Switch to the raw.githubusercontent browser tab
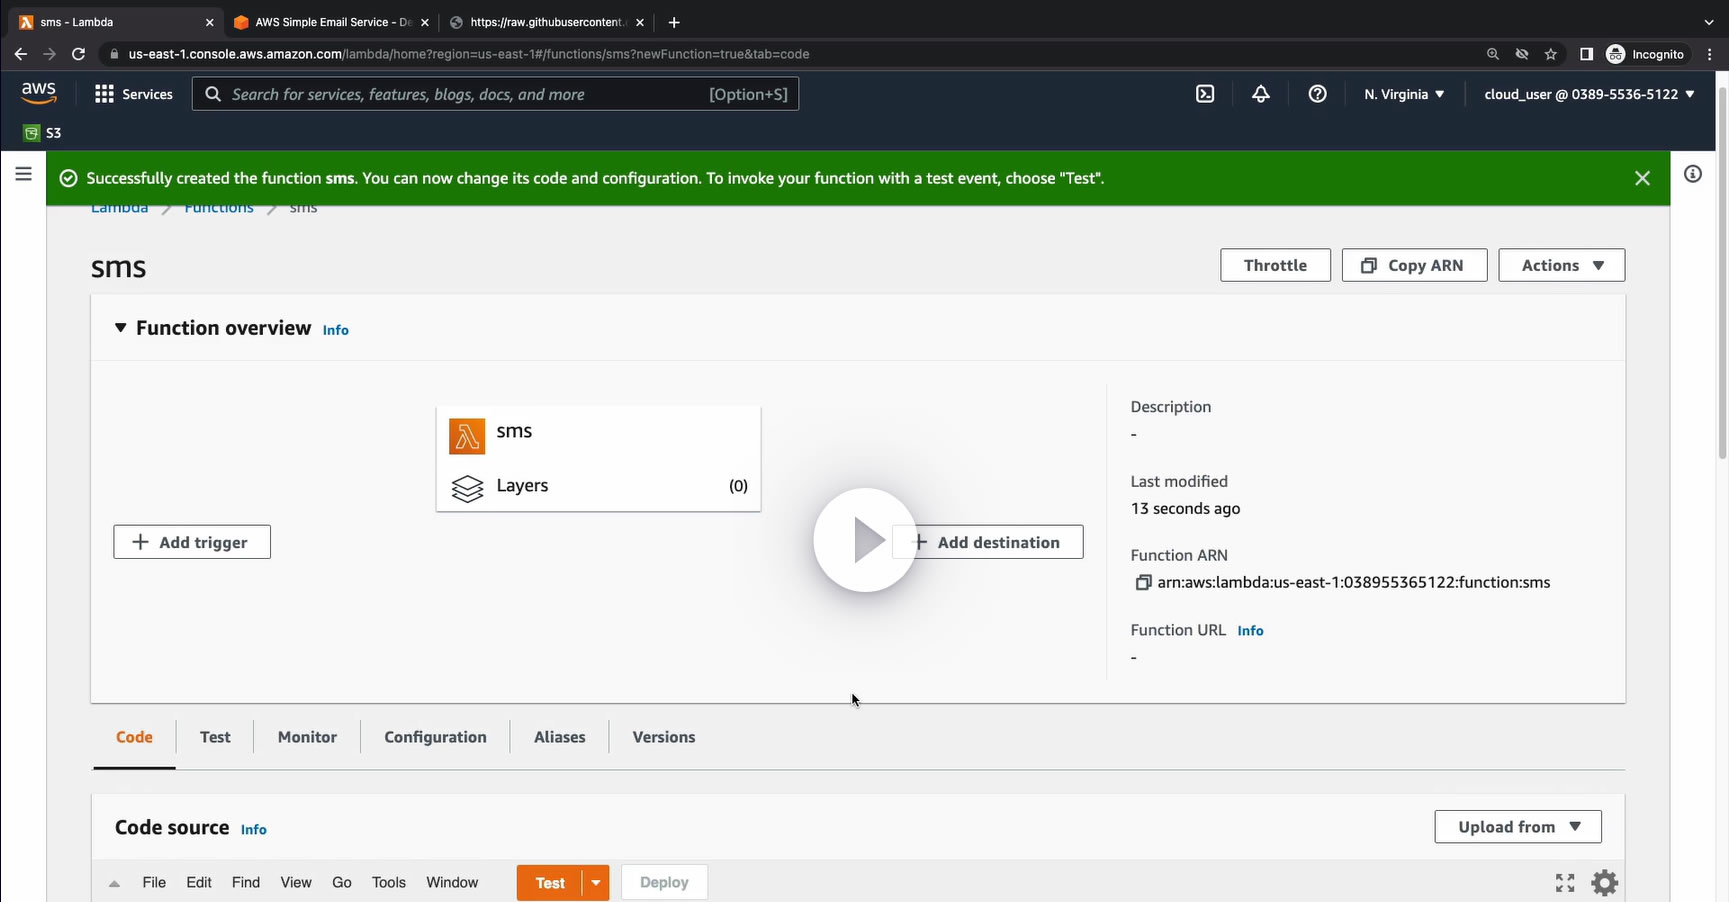 546,22
